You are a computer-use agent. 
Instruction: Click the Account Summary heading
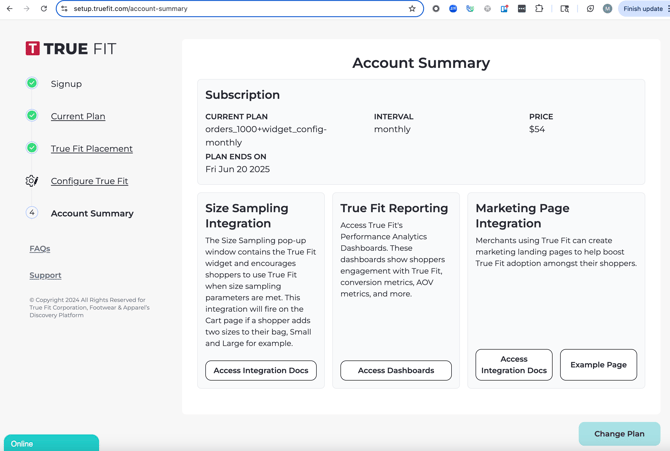[x=421, y=63]
